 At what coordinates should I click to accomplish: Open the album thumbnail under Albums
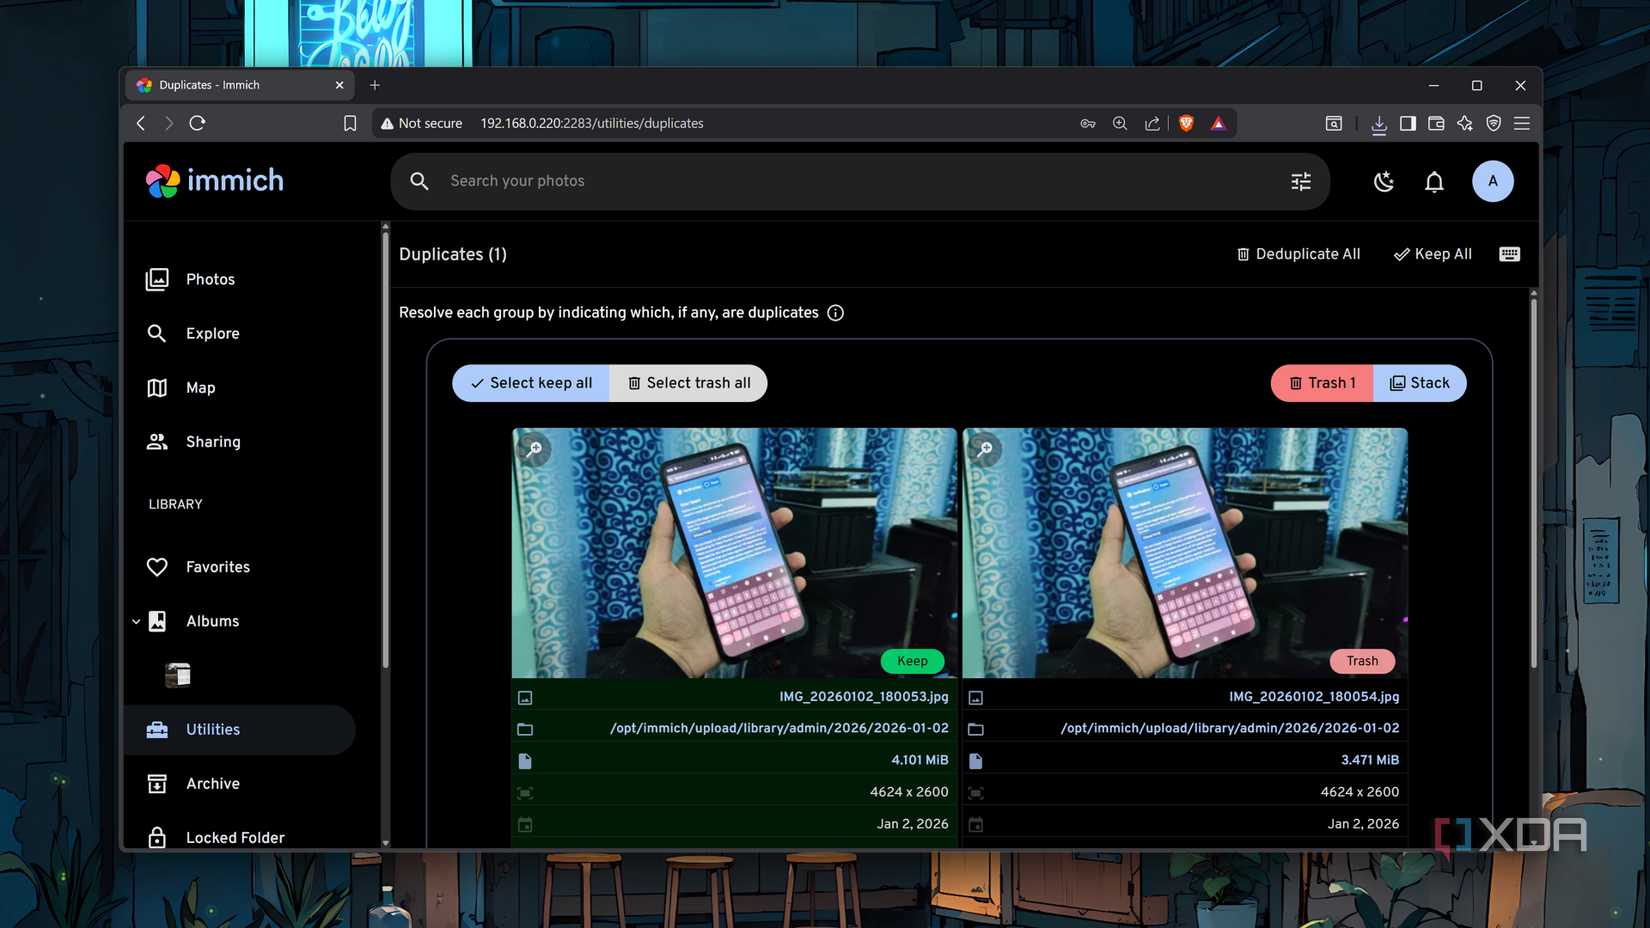177,674
